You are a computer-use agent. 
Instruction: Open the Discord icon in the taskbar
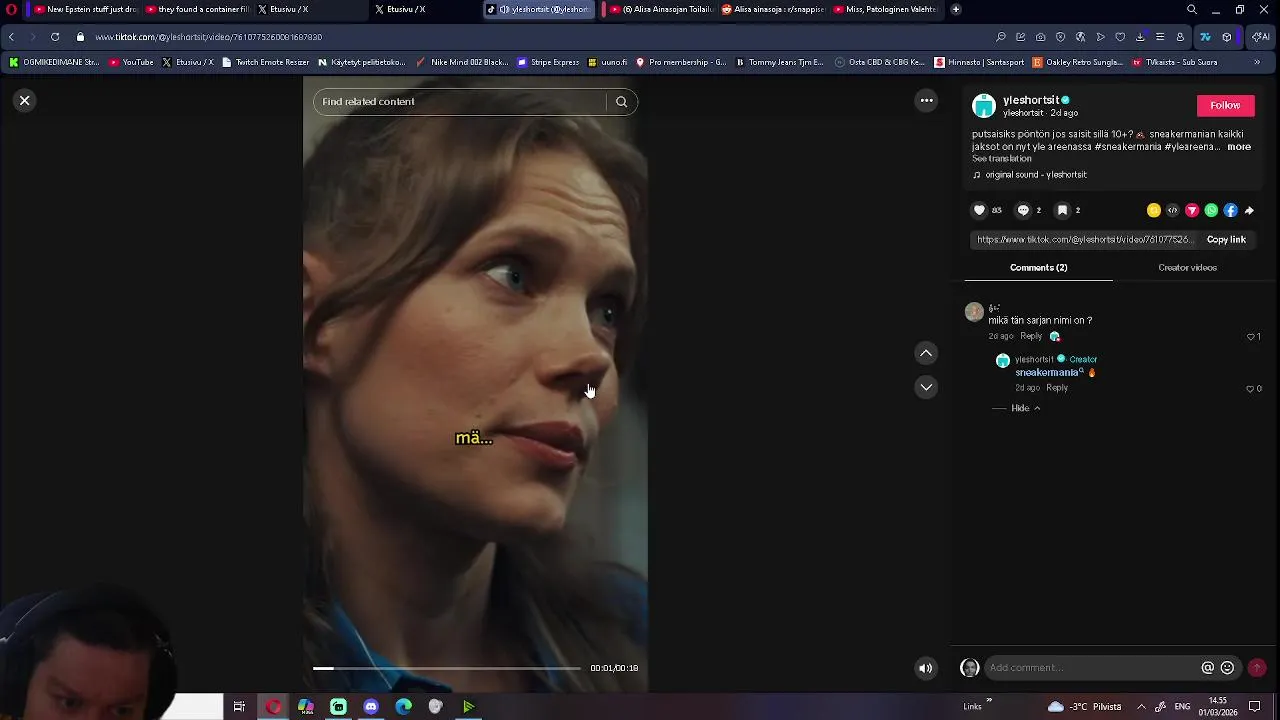coord(371,707)
